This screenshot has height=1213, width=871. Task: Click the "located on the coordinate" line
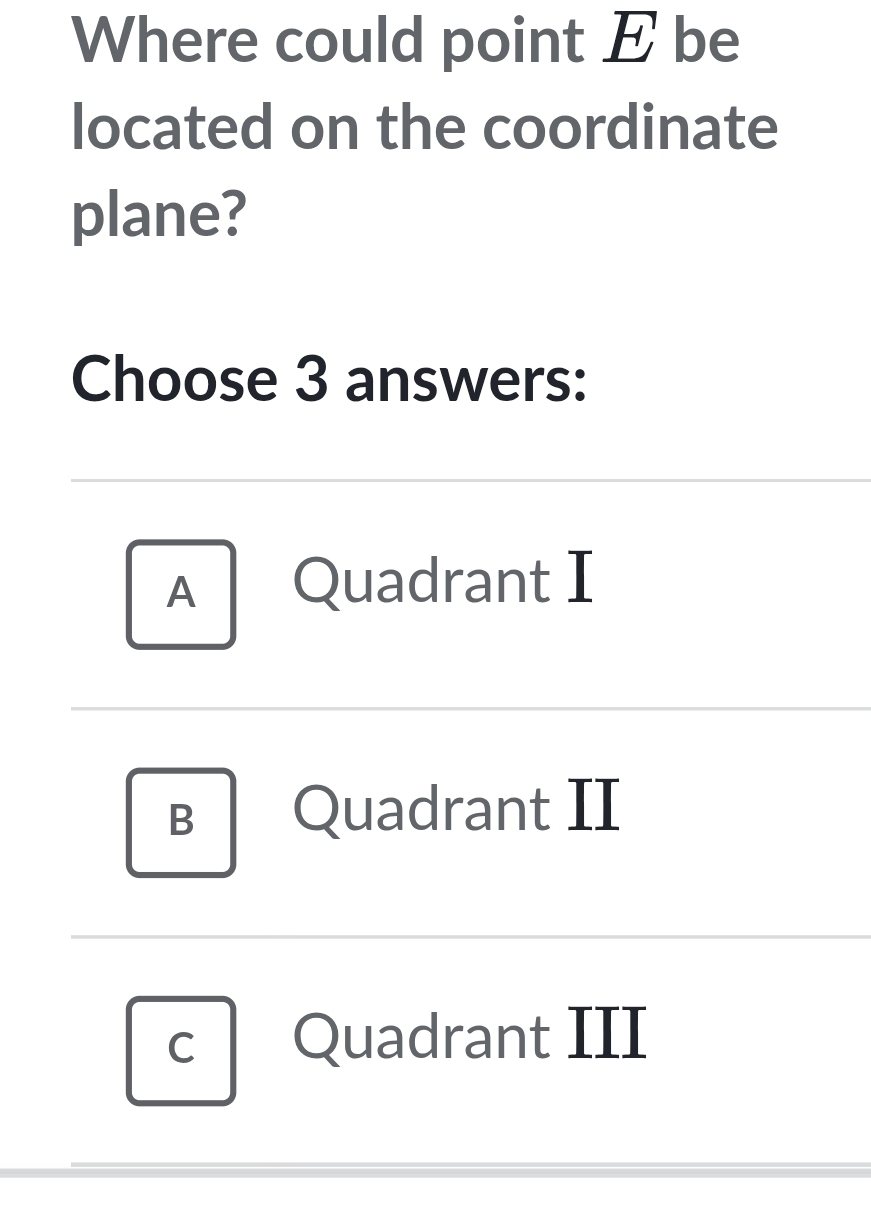[x=425, y=128]
